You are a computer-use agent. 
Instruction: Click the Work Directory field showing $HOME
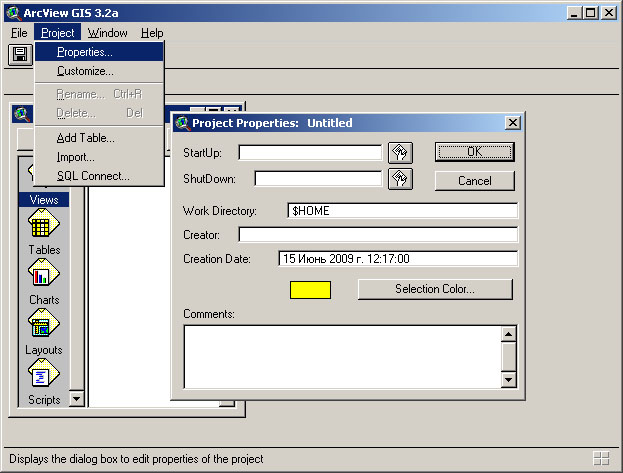(402, 210)
